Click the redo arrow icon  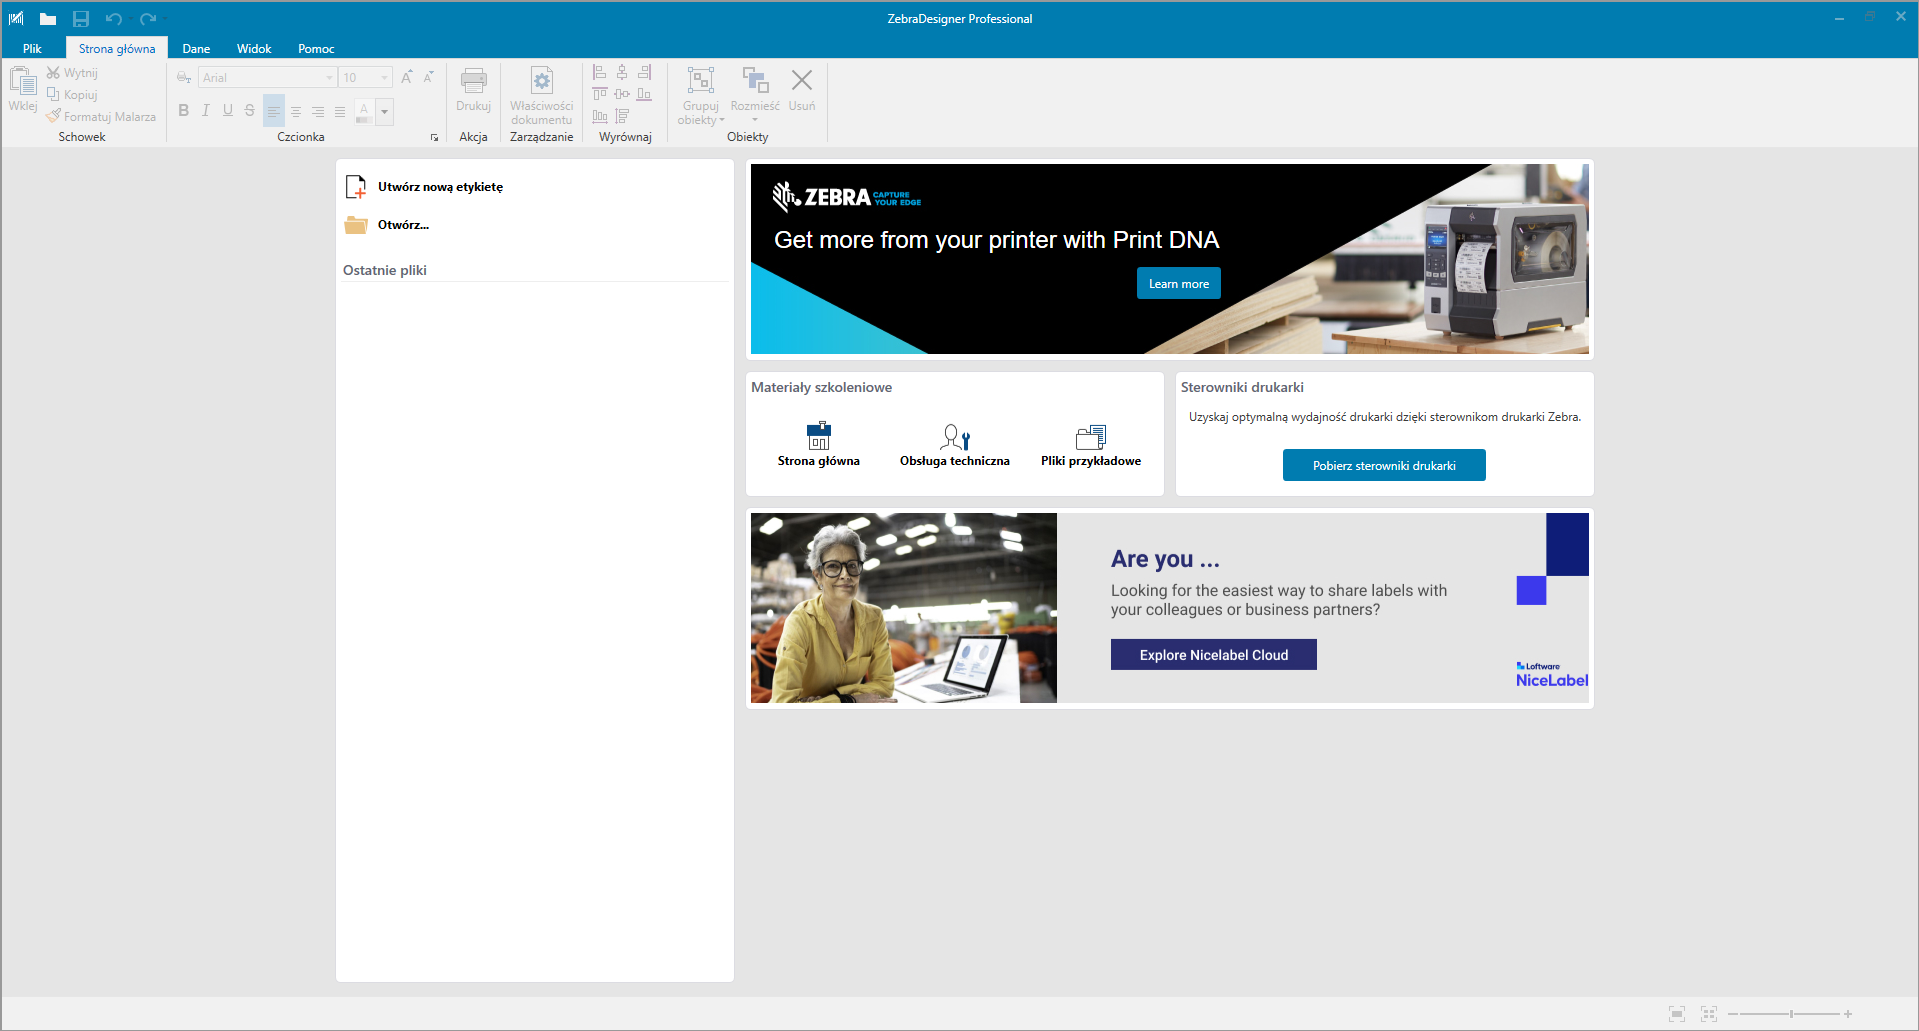pyautogui.click(x=148, y=19)
